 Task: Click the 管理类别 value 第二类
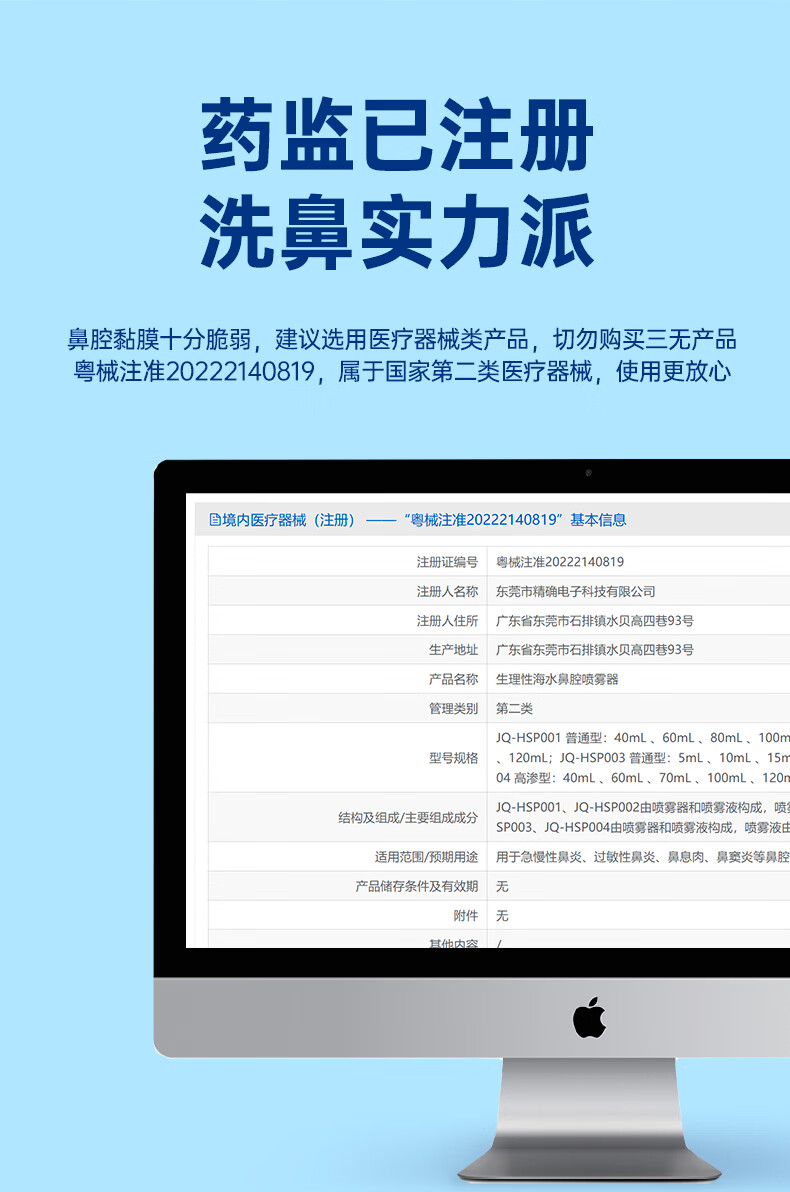[514, 708]
